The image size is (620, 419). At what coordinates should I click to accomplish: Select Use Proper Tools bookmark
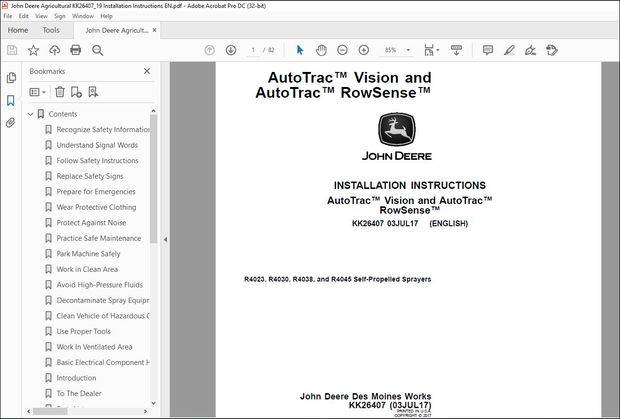[83, 331]
